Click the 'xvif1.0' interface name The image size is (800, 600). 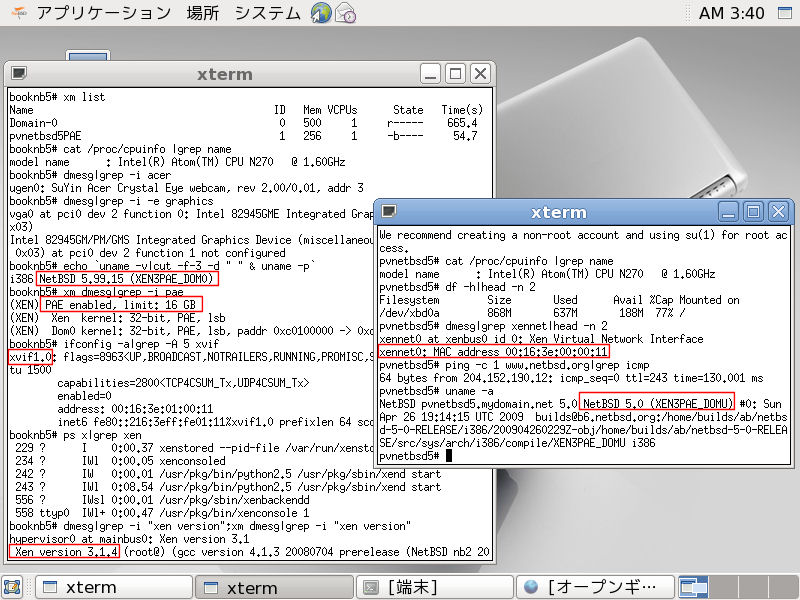pos(31,357)
